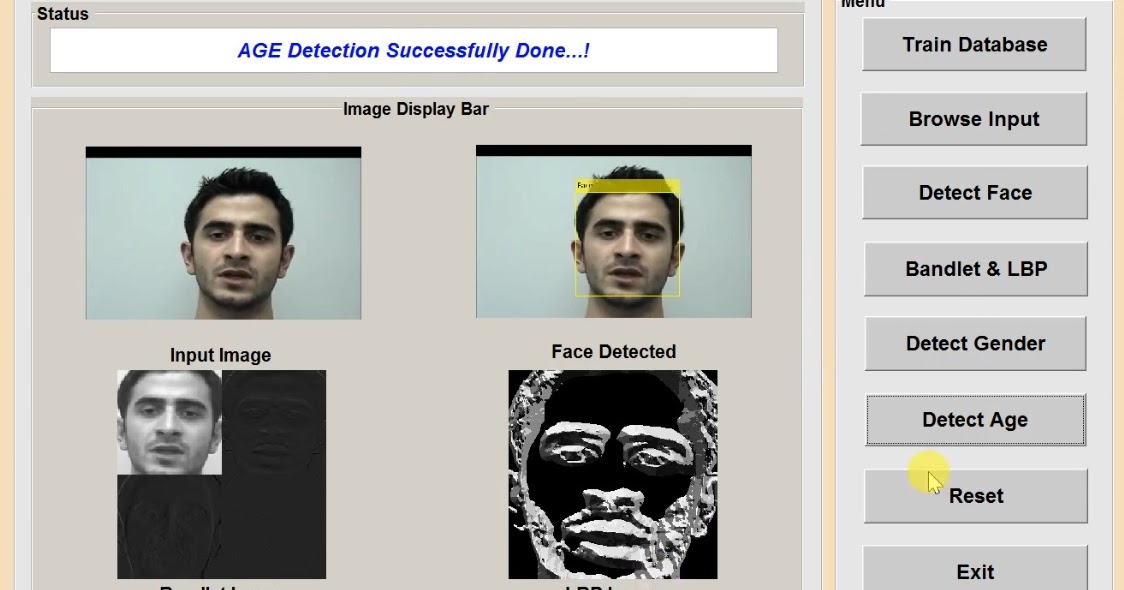Screen dimensions: 1124x590
Task: Click the Browse Input button
Action: tap(973, 118)
